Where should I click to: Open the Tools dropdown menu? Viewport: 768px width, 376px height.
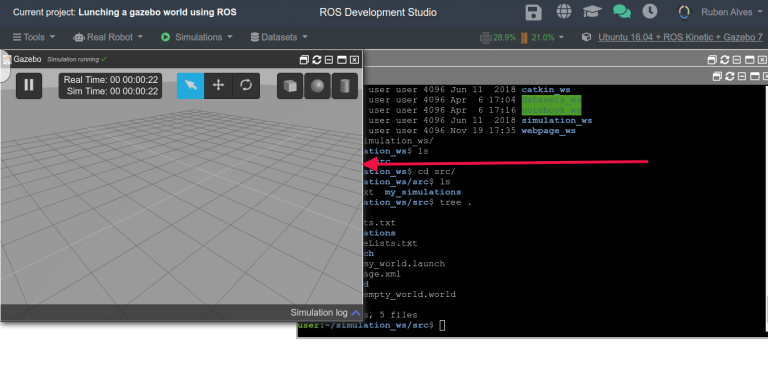34,37
